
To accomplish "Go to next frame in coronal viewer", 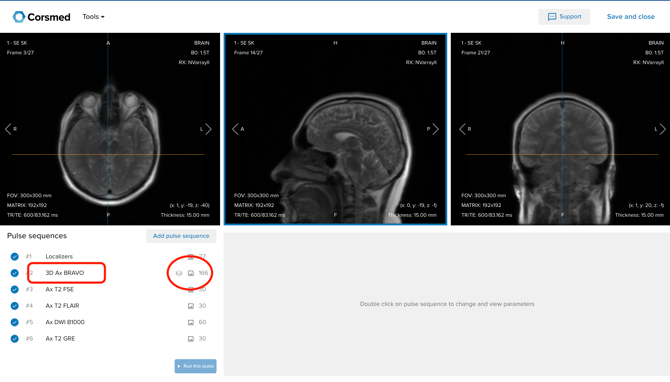I will (x=662, y=129).
